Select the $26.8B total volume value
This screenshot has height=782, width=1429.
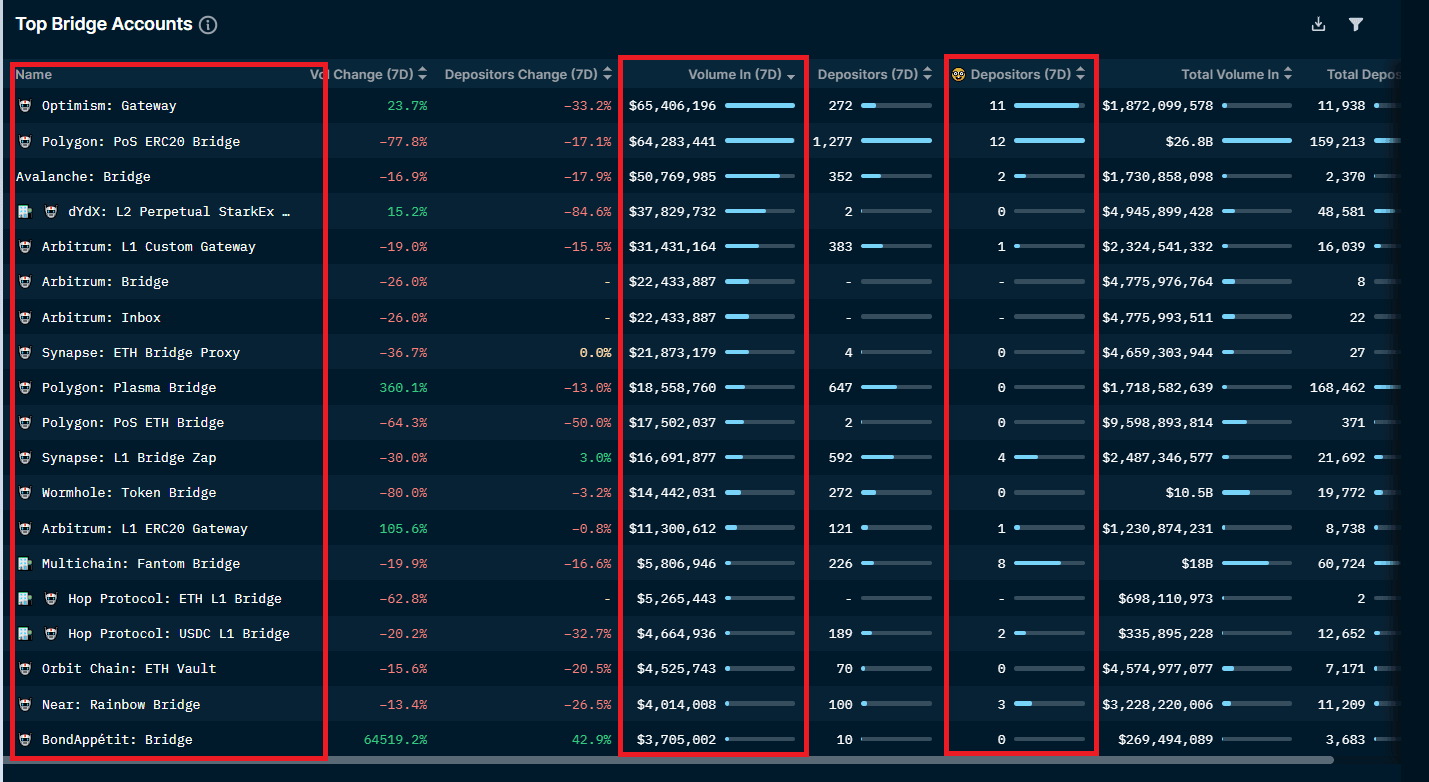pos(1189,142)
